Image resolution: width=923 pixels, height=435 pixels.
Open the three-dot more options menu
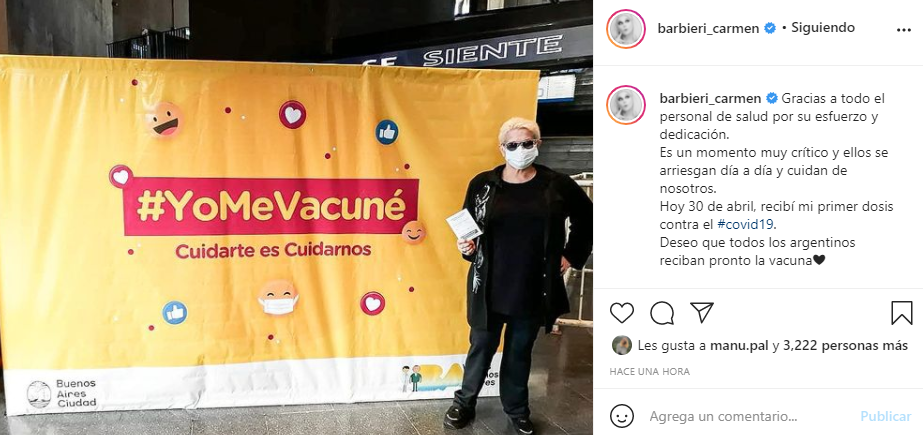tap(904, 30)
